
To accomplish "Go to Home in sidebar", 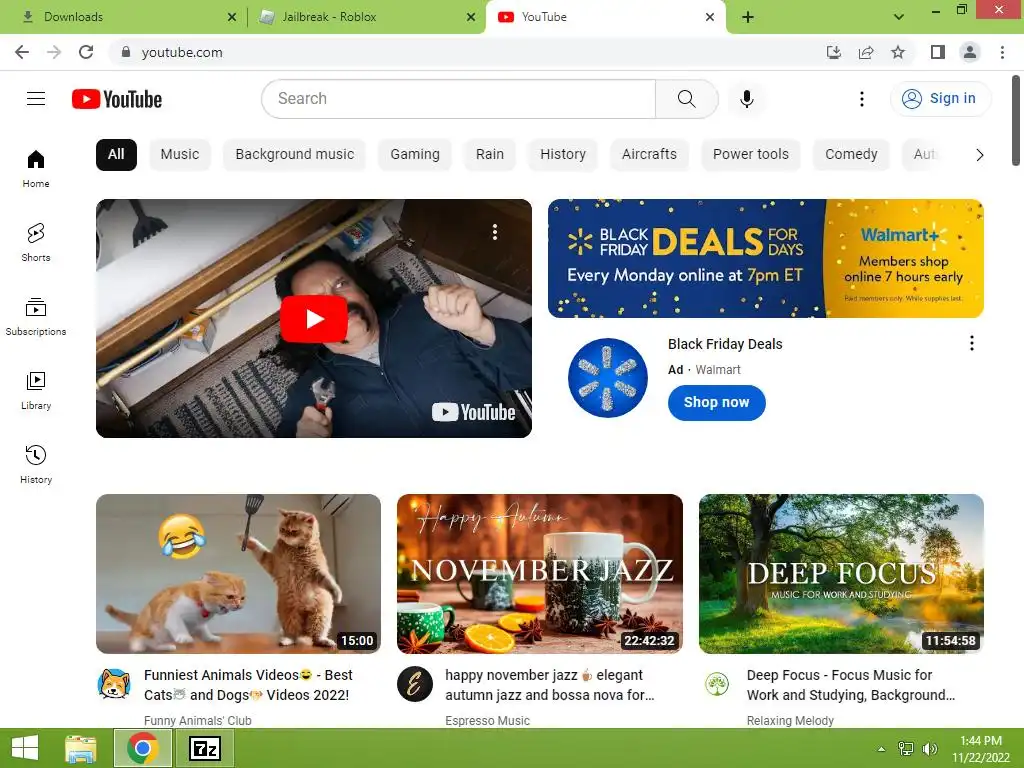I will point(36,168).
